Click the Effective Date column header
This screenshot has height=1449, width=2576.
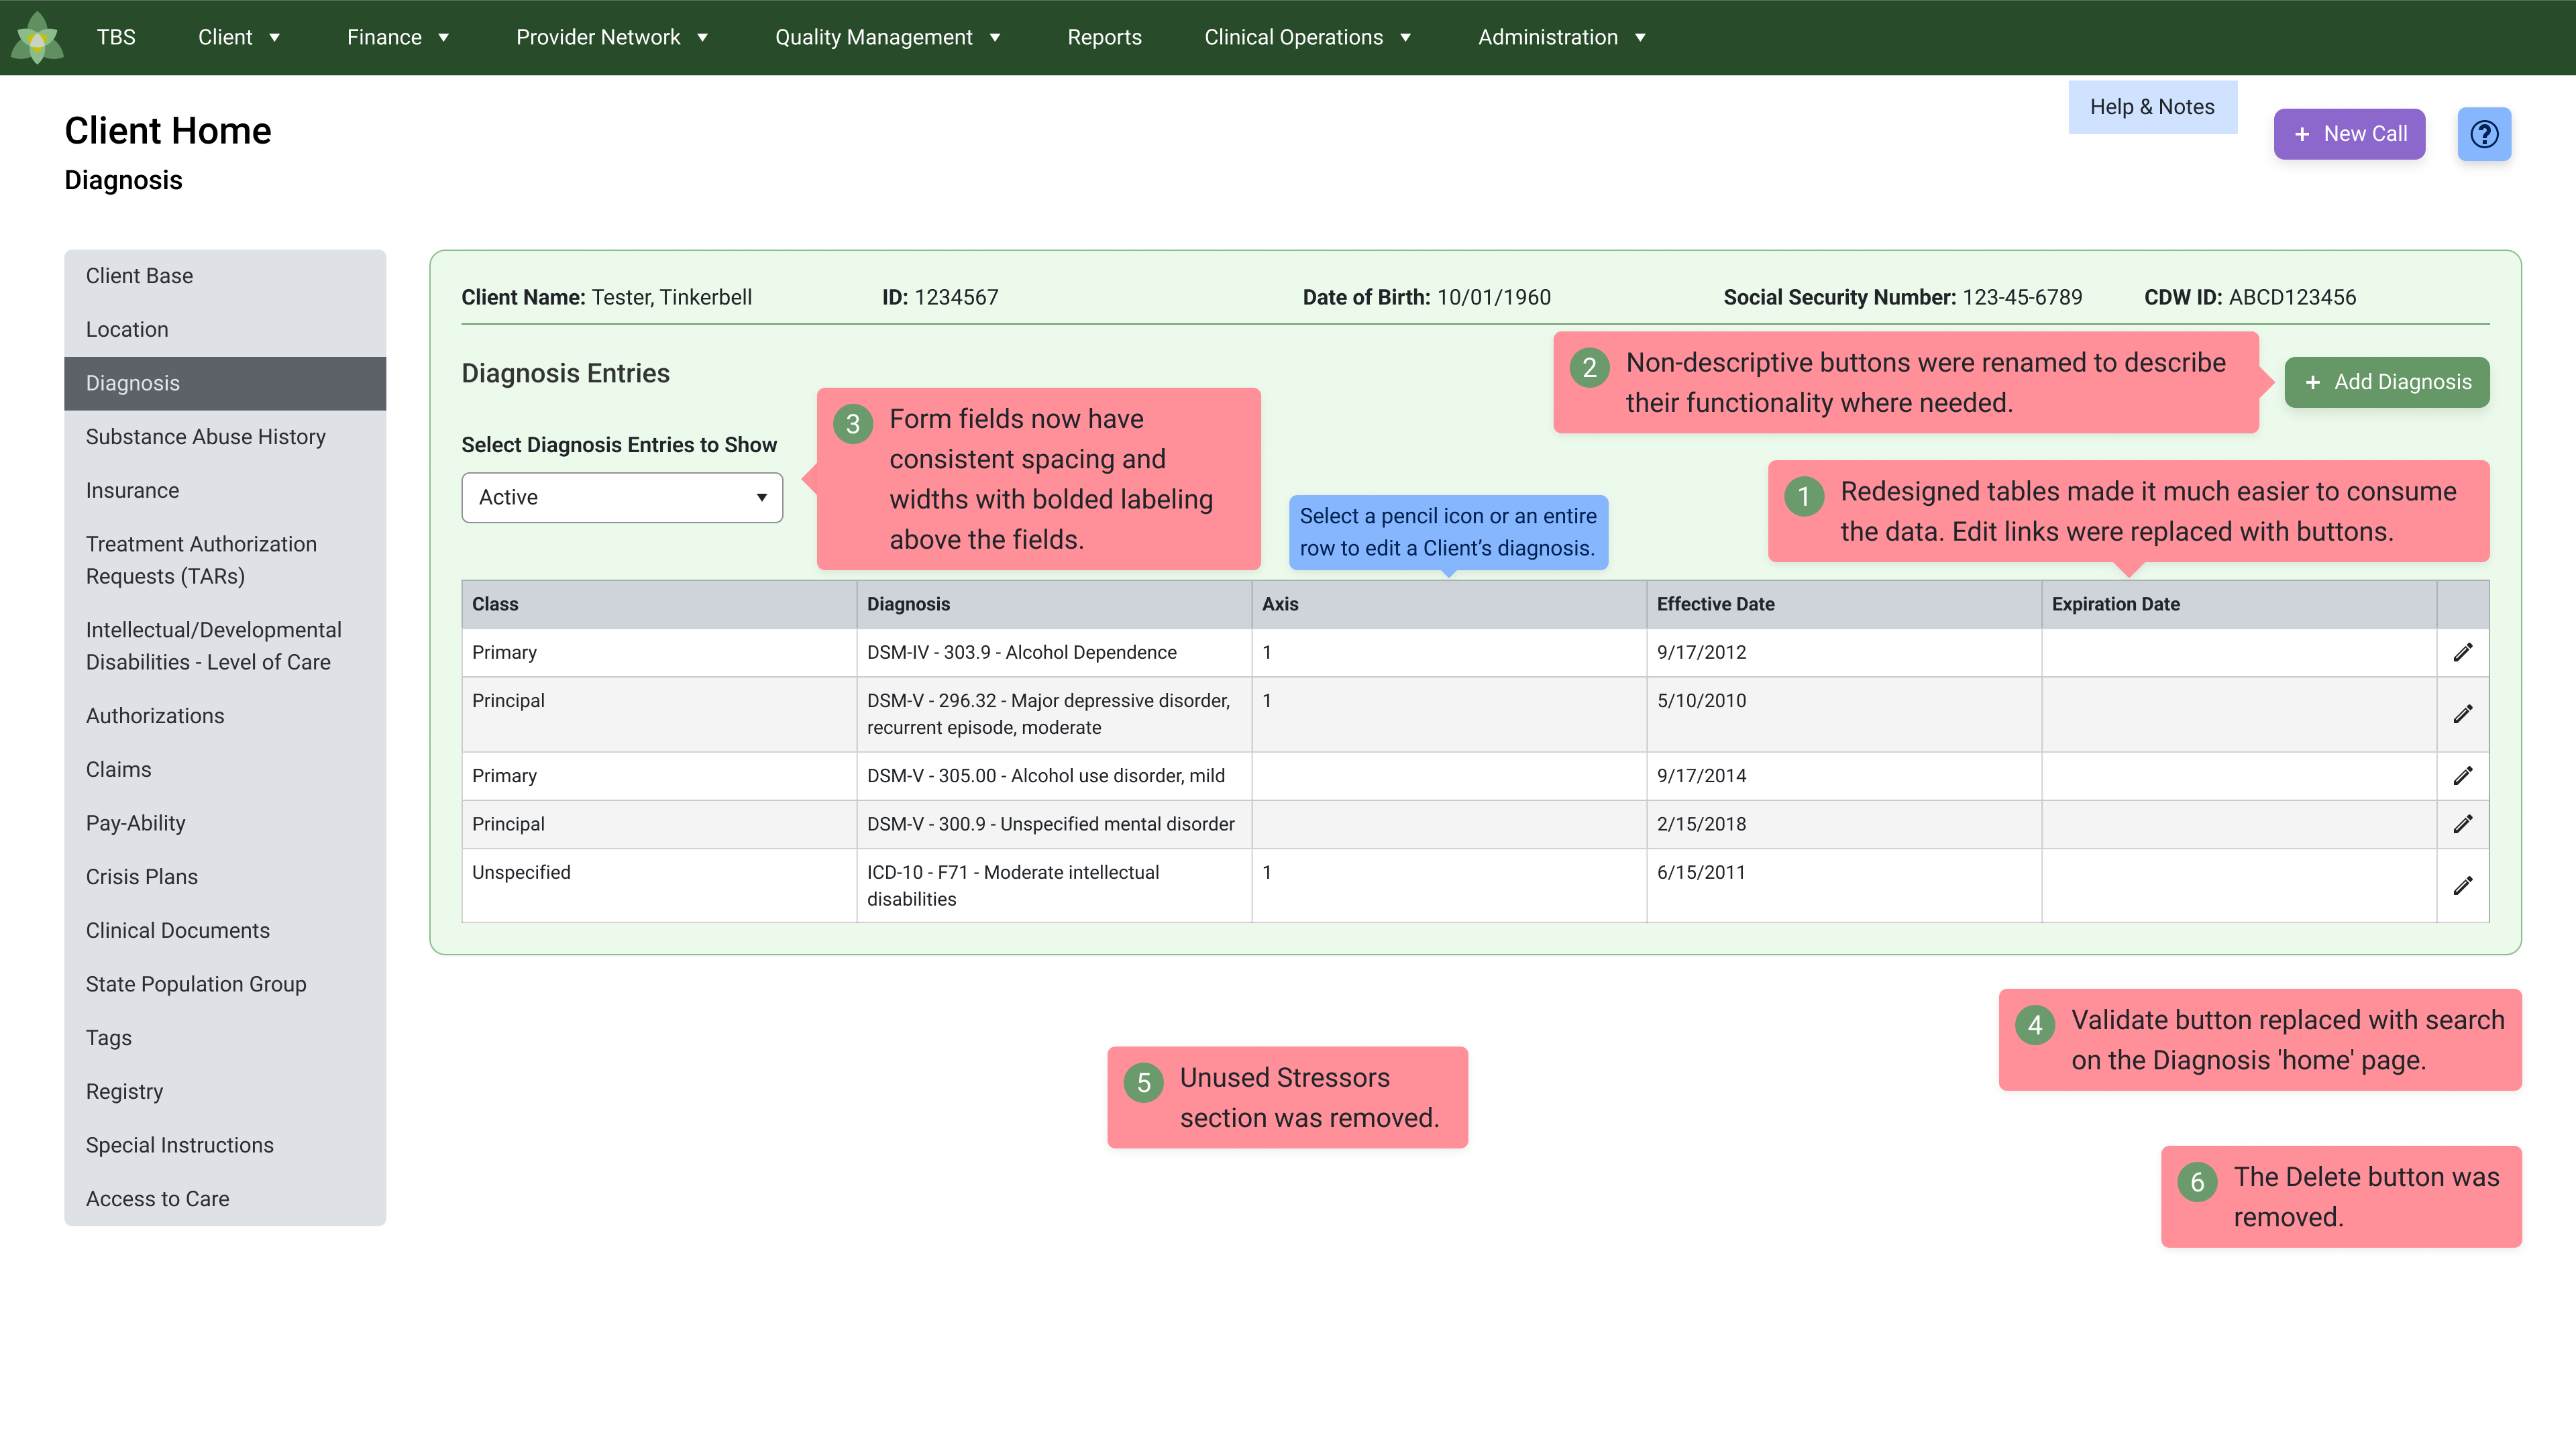click(x=1844, y=604)
